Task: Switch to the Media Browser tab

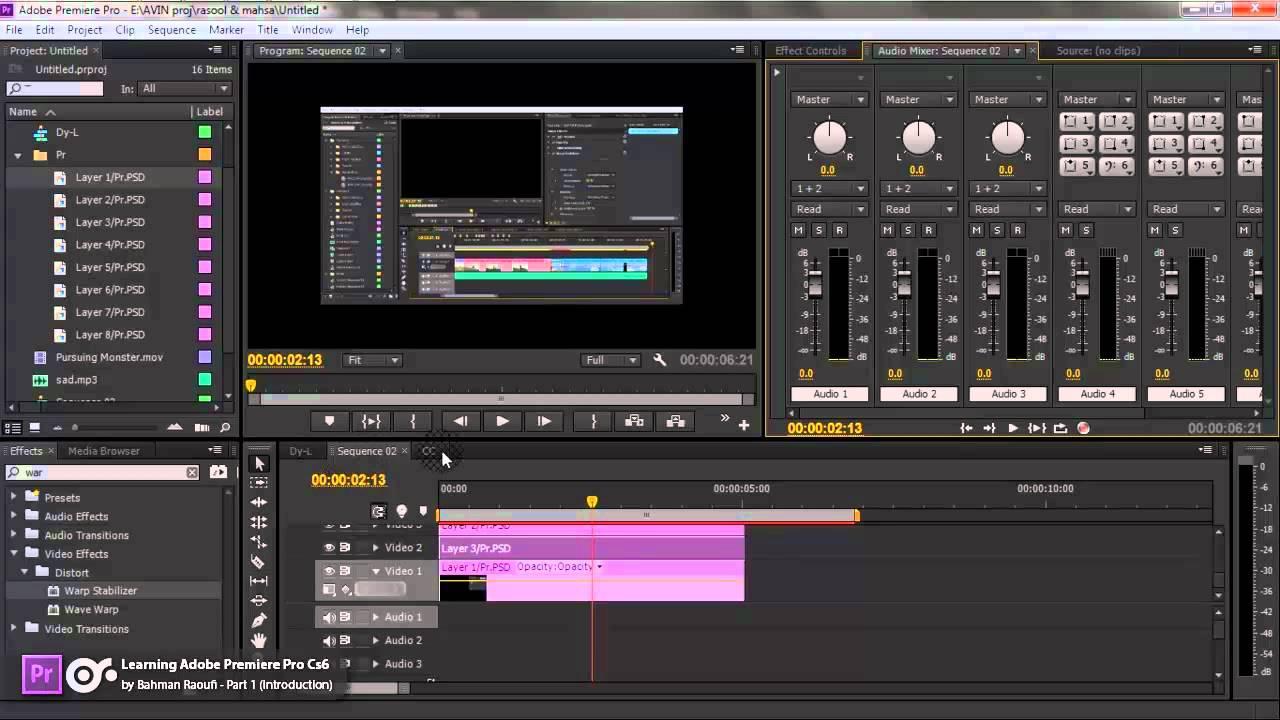Action: click(104, 451)
